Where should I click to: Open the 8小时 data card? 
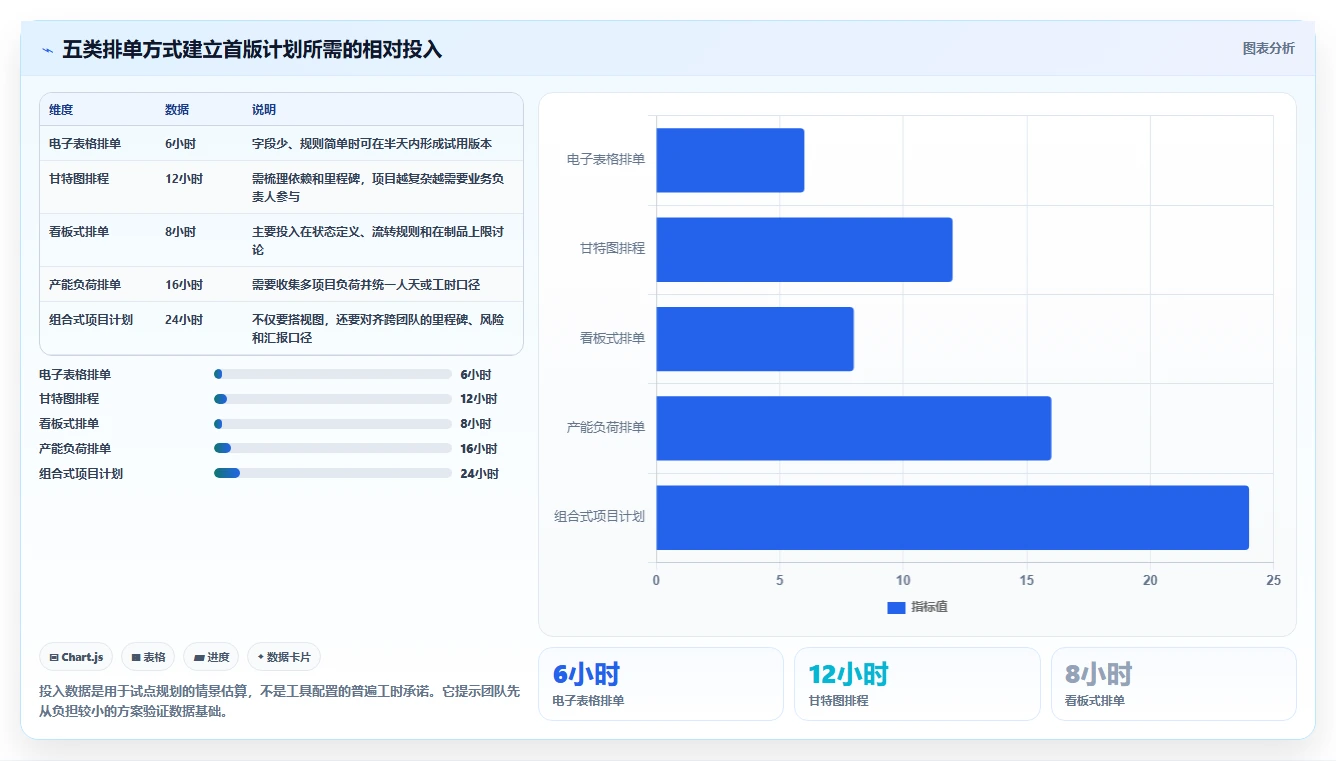1174,684
